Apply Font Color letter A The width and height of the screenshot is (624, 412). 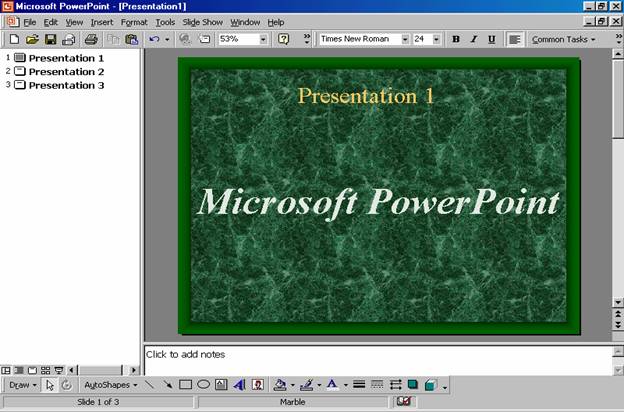(332, 385)
